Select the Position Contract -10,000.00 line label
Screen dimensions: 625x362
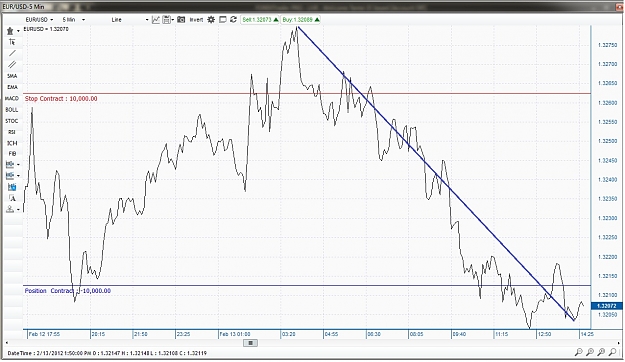pyautogui.click(x=68, y=291)
